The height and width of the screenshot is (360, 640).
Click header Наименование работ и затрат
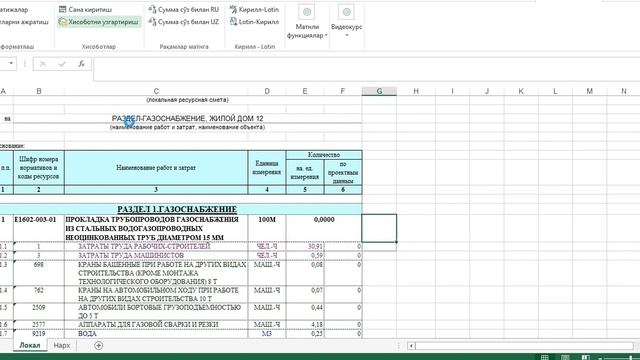(156, 168)
